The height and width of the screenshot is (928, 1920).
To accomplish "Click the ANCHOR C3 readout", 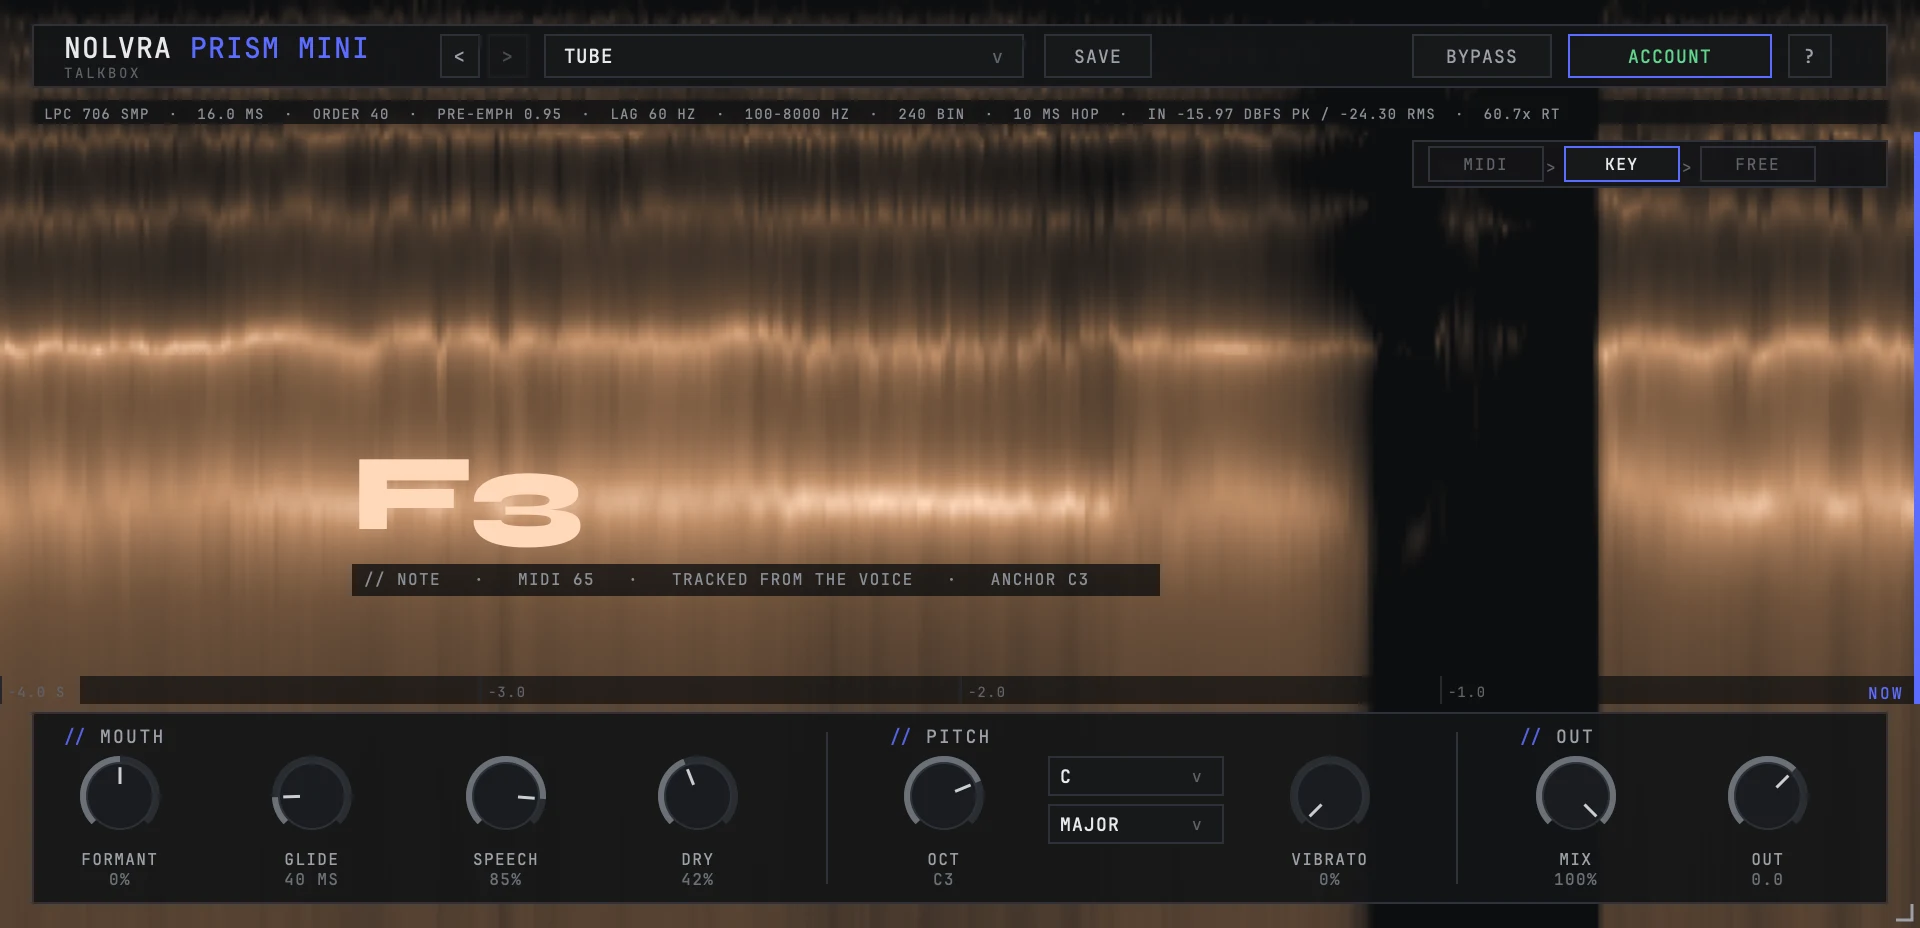I will (x=1040, y=580).
